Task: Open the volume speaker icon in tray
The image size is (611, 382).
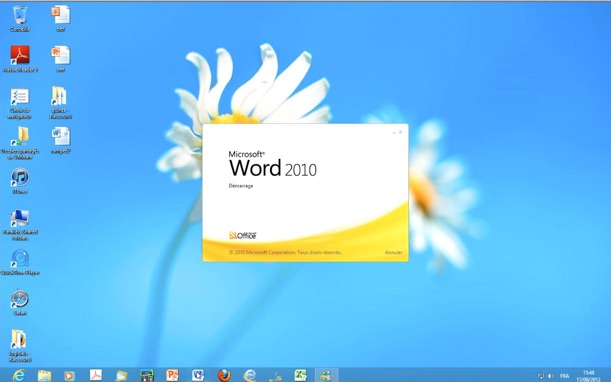Action: [551, 376]
